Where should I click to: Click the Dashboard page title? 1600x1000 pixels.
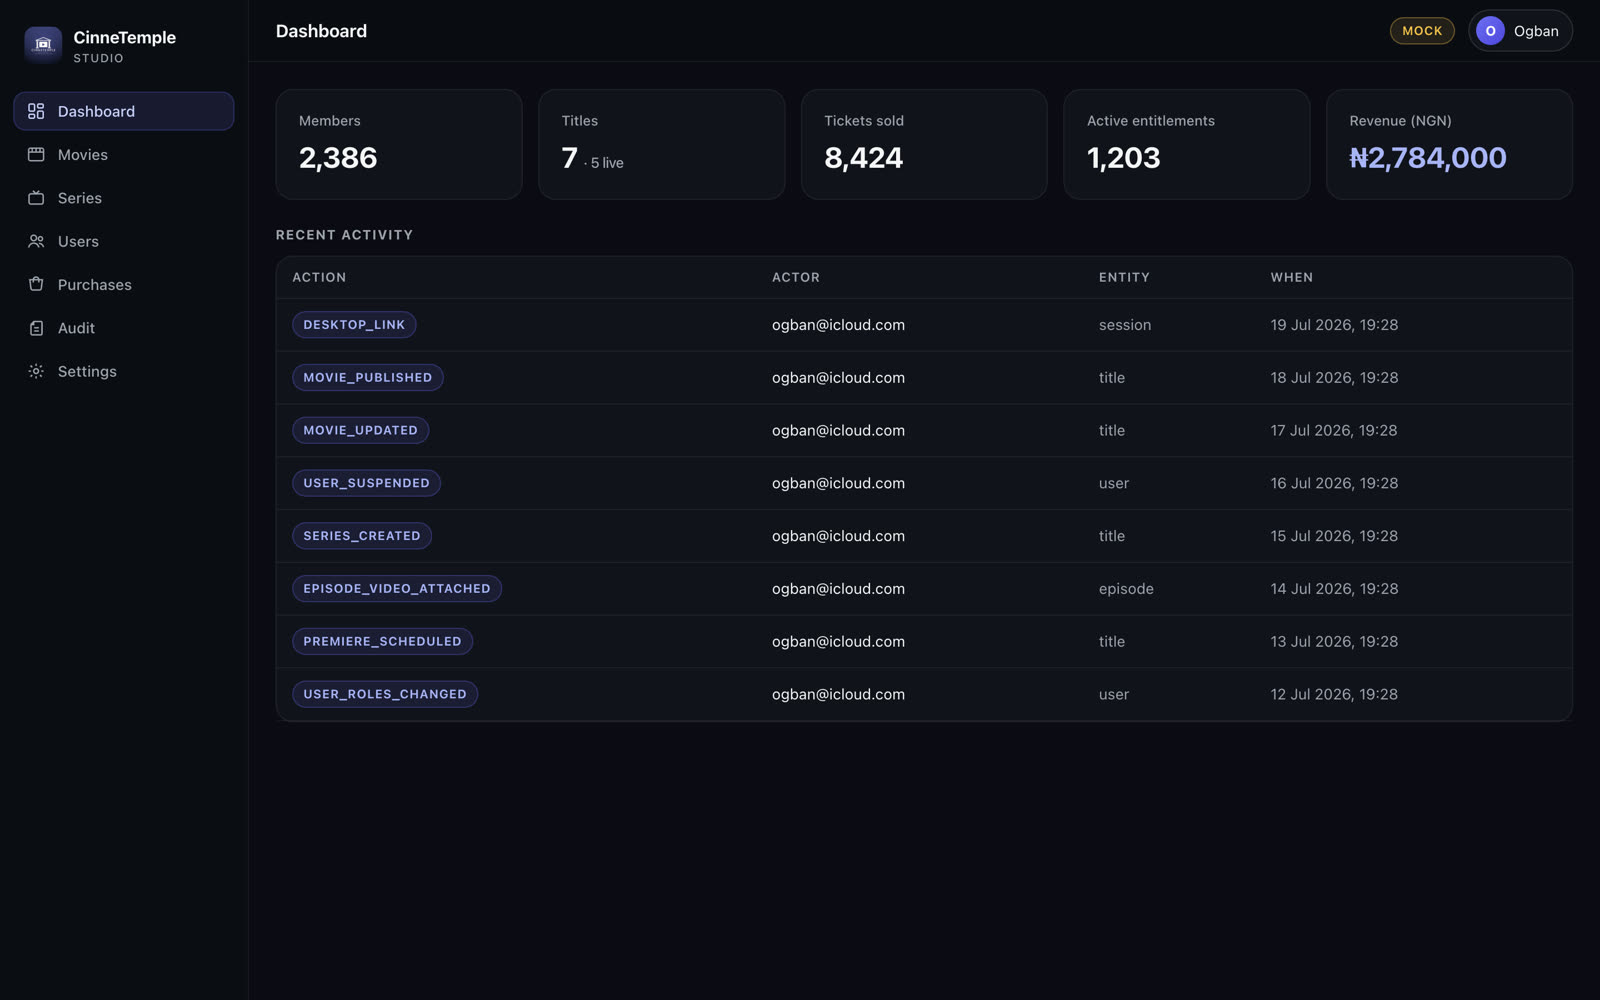coord(321,31)
